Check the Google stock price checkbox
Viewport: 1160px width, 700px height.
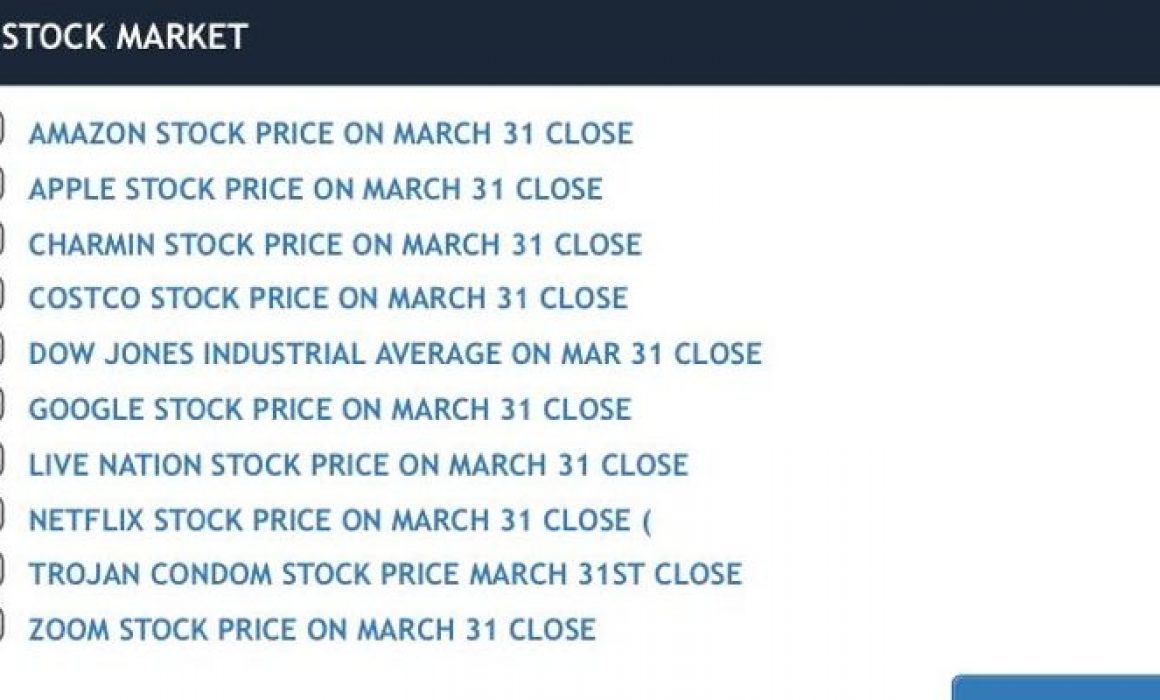tap(1, 405)
